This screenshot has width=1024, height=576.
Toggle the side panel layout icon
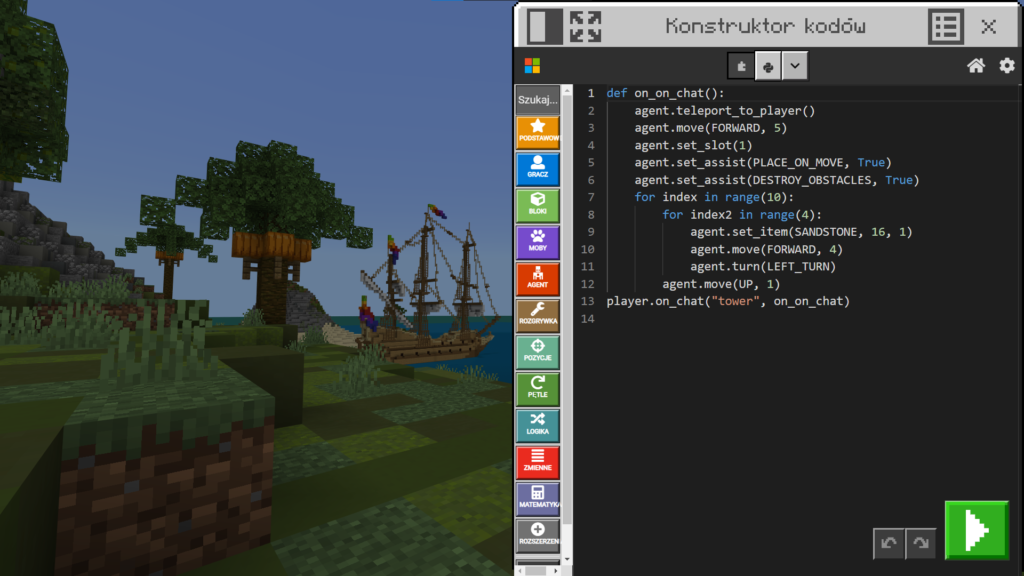point(545,27)
